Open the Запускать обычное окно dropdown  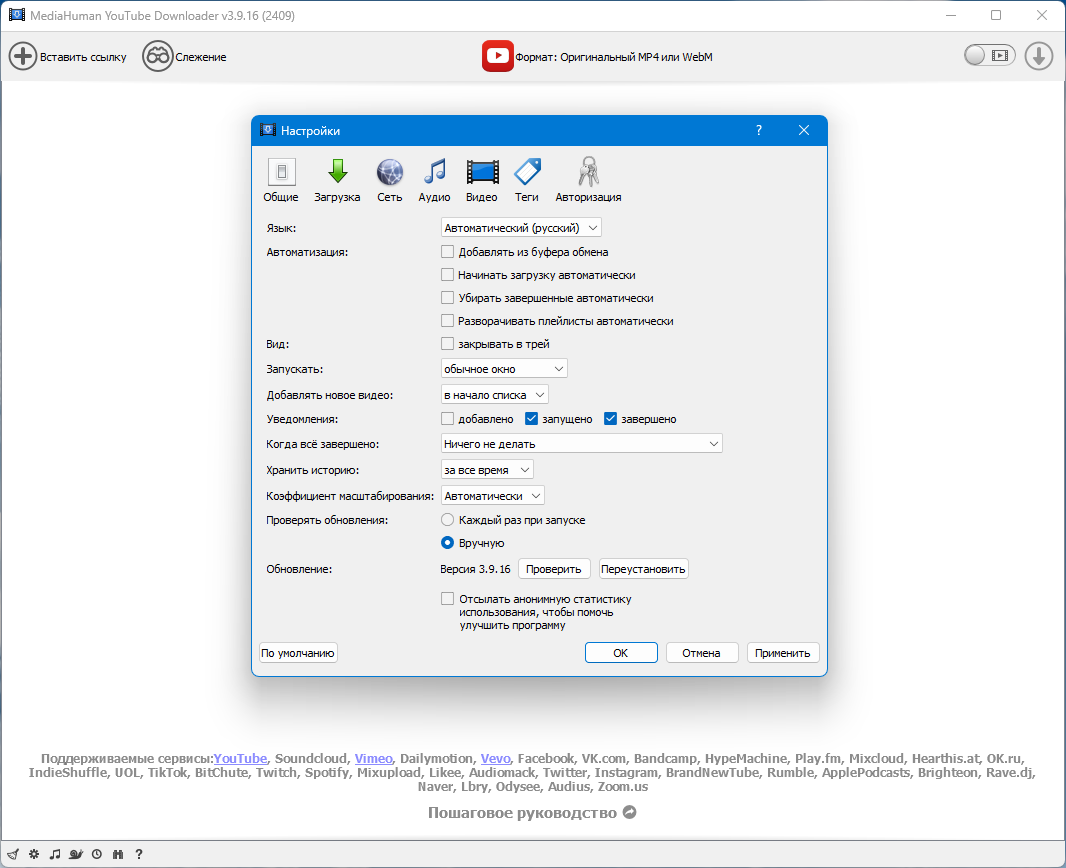[x=504, y=369]
